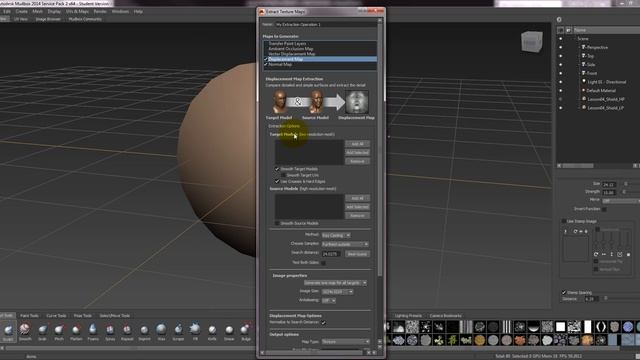Screen dimensions: 640x360
Task: Select Vector Displacement Map in list
Action: (x=291, y=54)
